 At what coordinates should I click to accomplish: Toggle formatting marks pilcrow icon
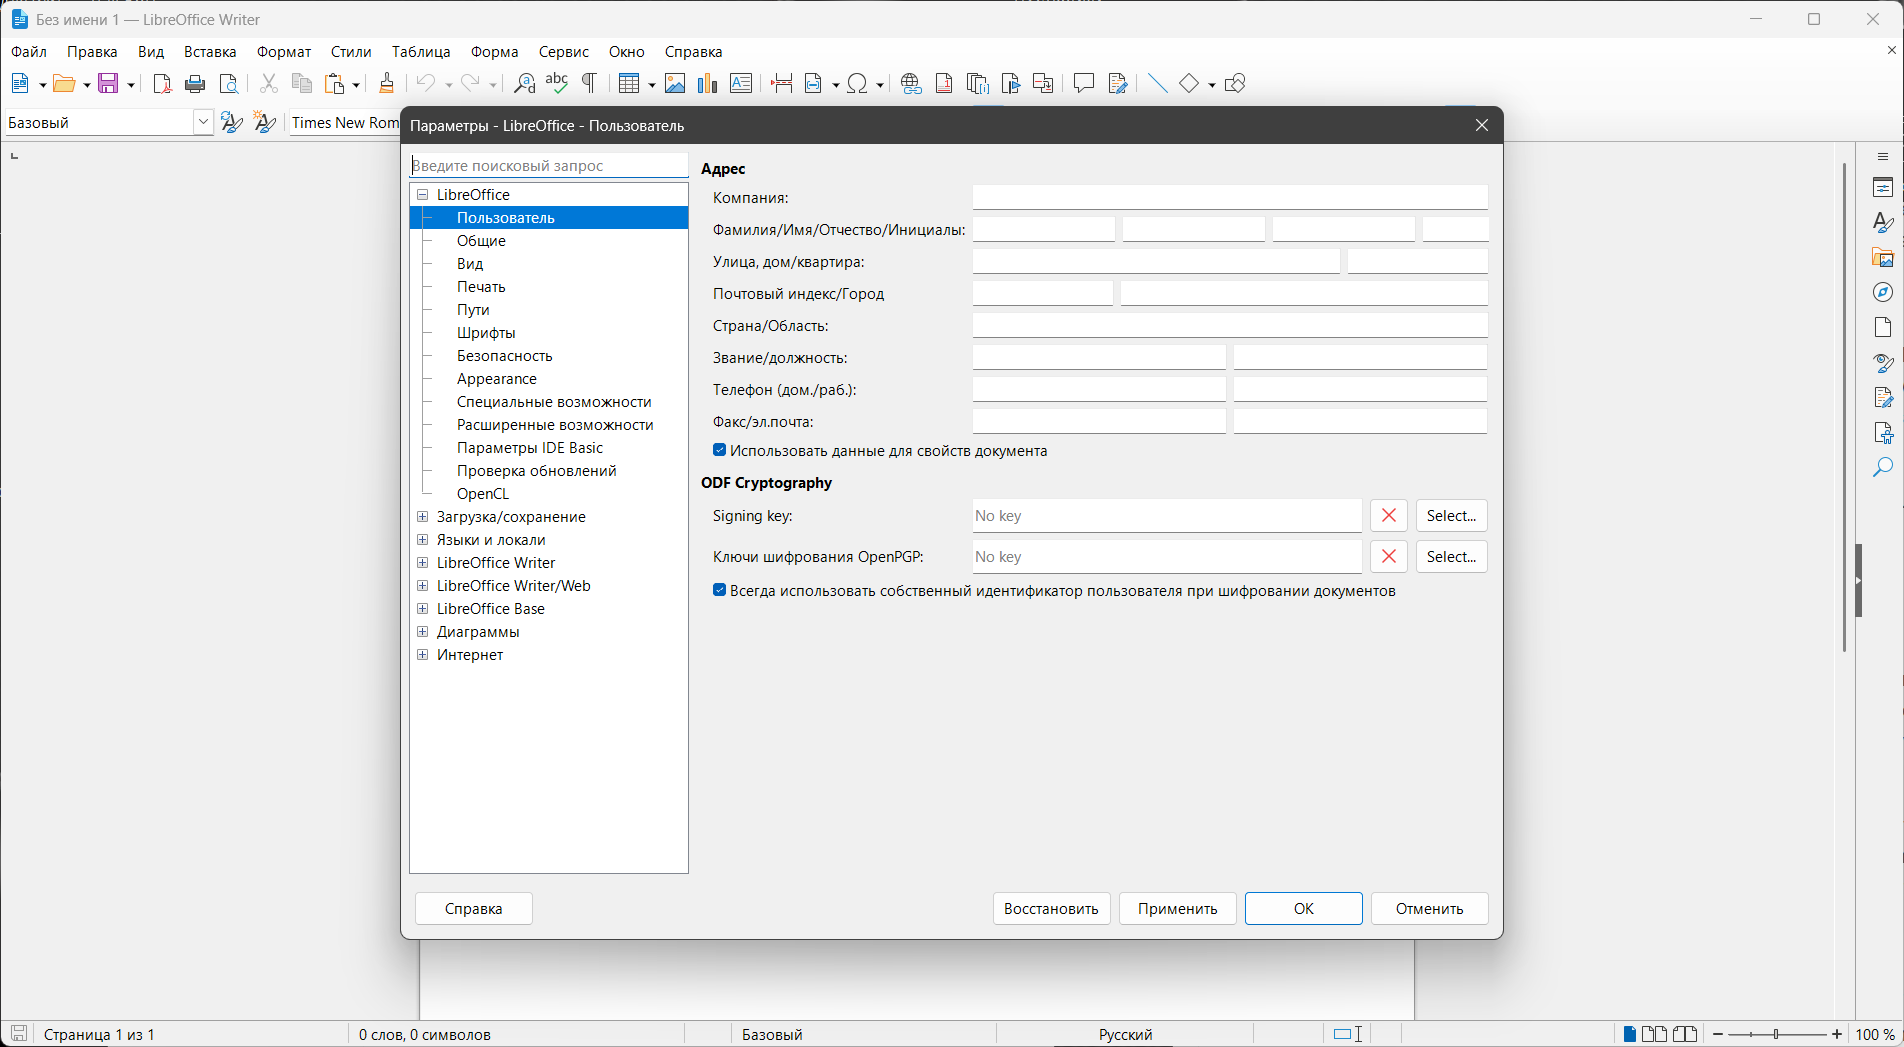pyautogui.click(x=590, y=84)
